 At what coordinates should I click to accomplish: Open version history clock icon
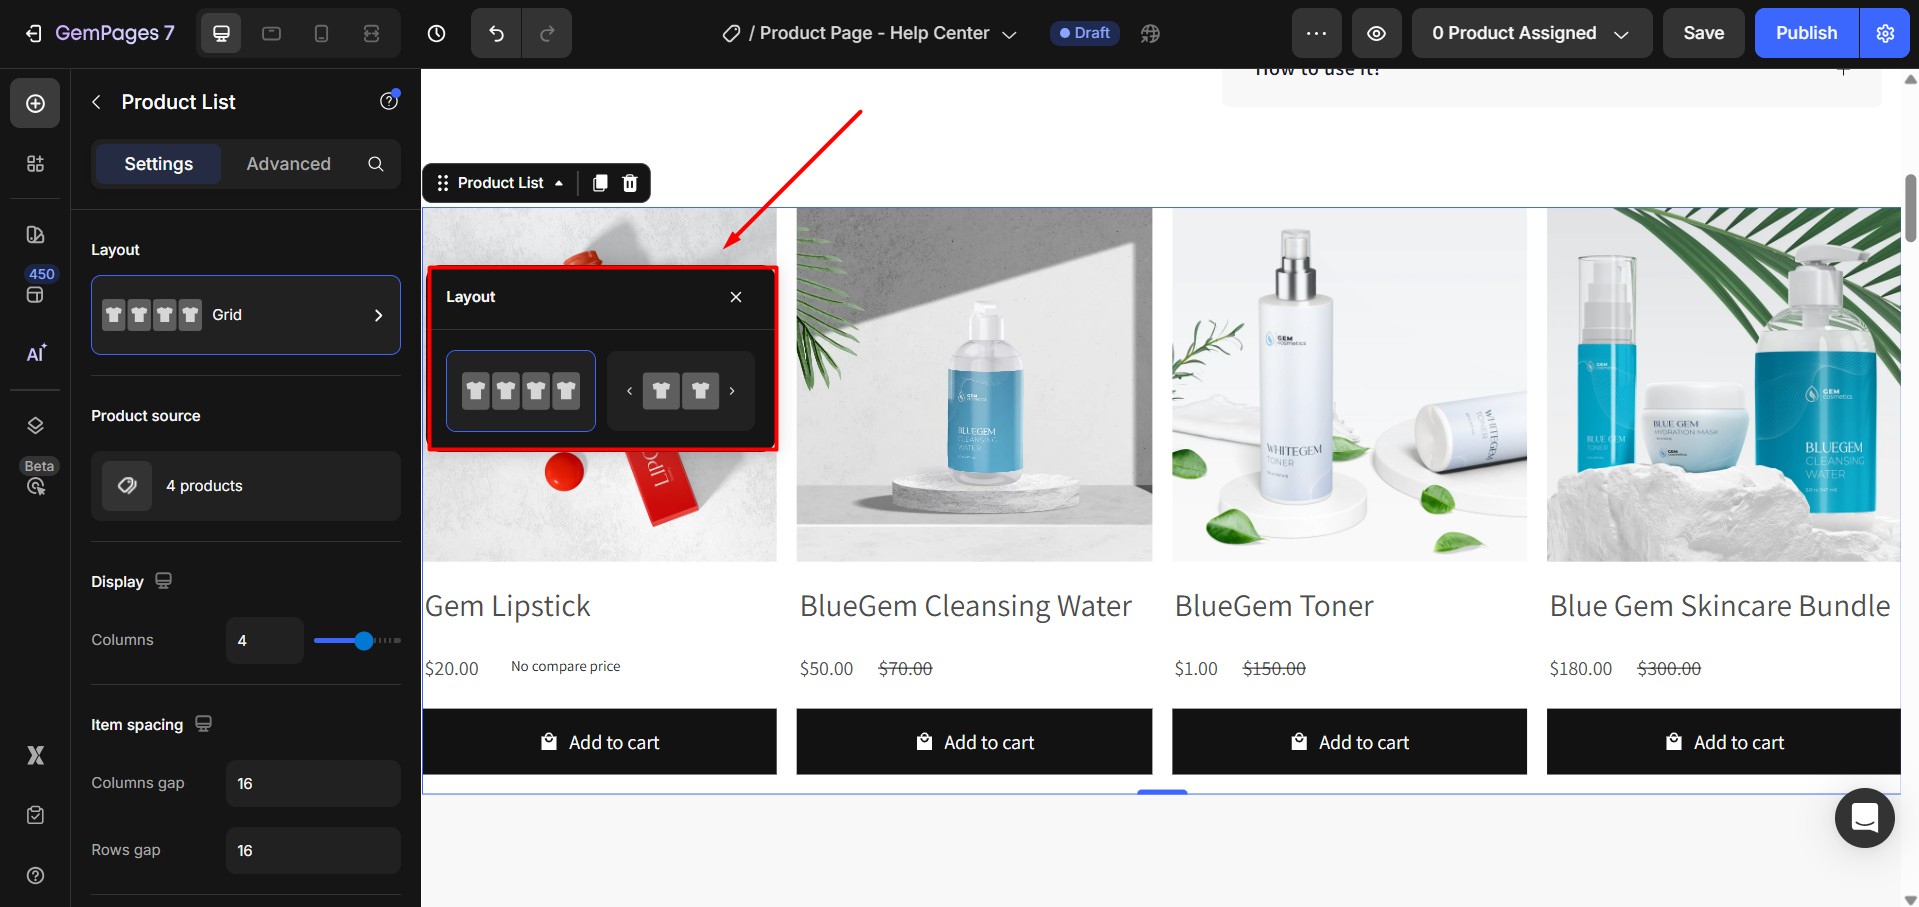pyautogui.click(x=436, y=33)
